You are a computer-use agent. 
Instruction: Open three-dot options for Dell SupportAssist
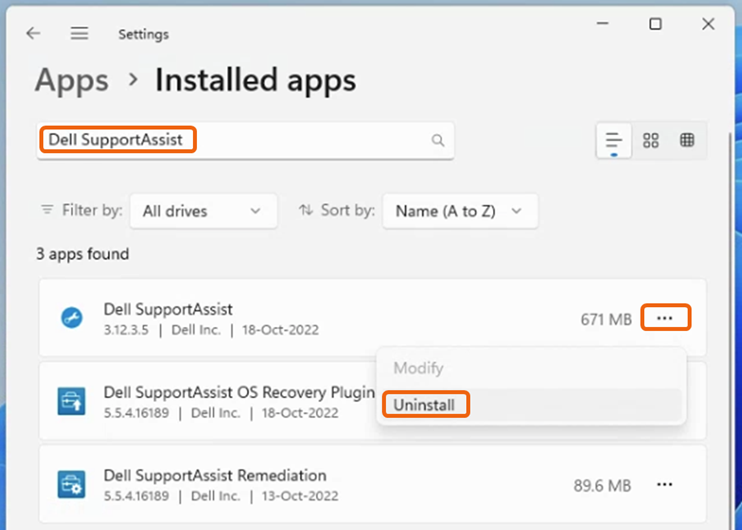click(x=665, y=319)
